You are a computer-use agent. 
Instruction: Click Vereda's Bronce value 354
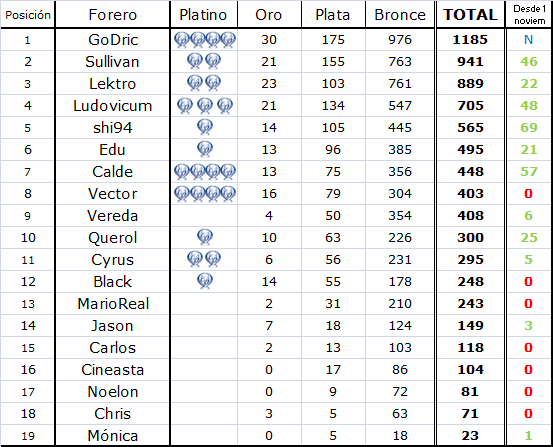click(400, 216)
